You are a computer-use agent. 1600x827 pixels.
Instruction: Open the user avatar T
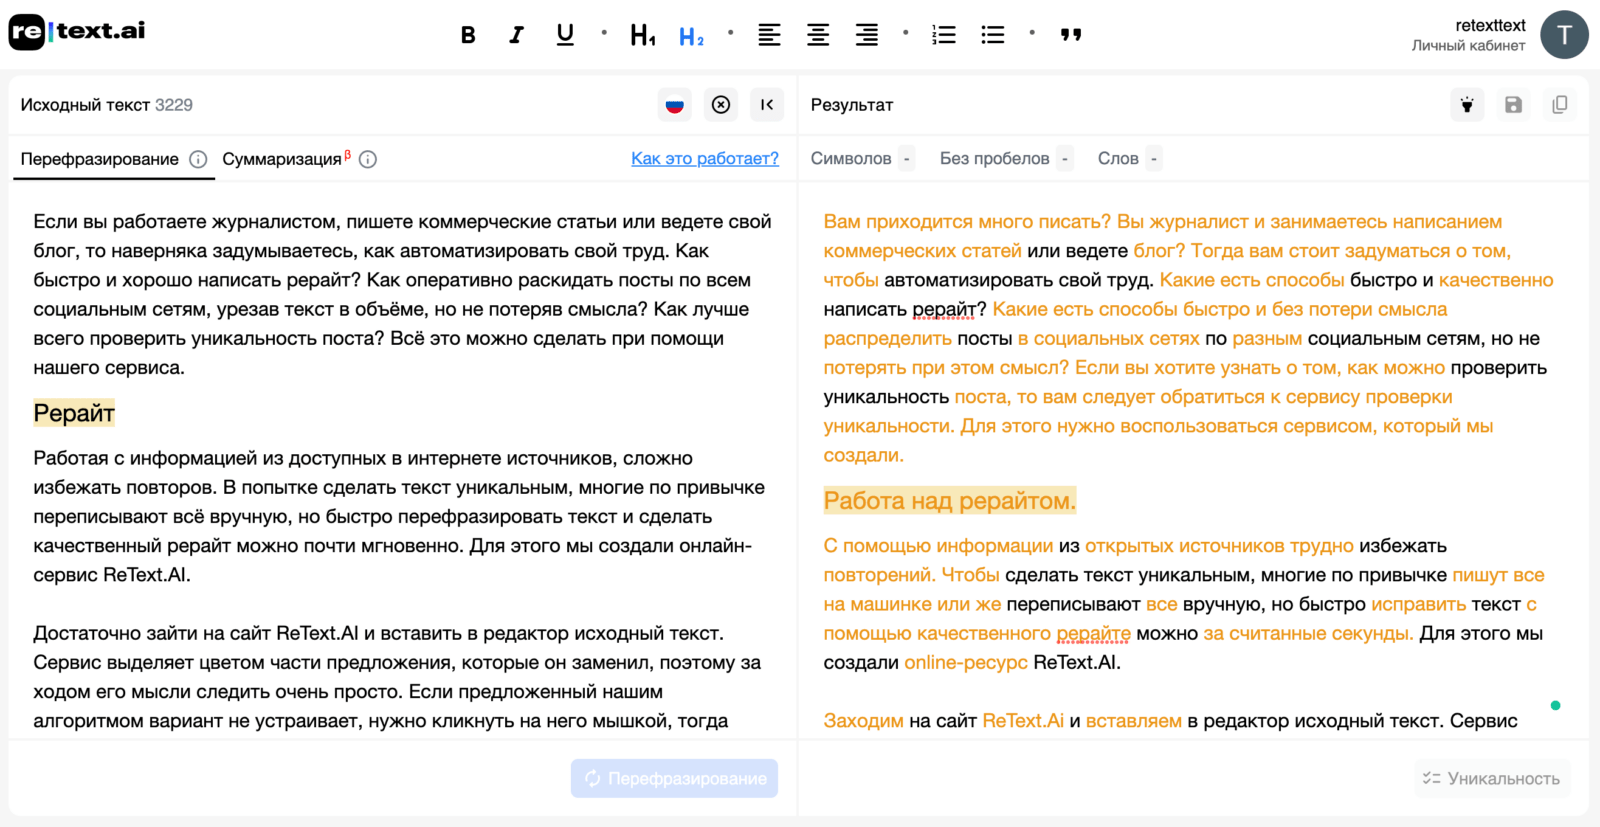(x=1564, y=35)
